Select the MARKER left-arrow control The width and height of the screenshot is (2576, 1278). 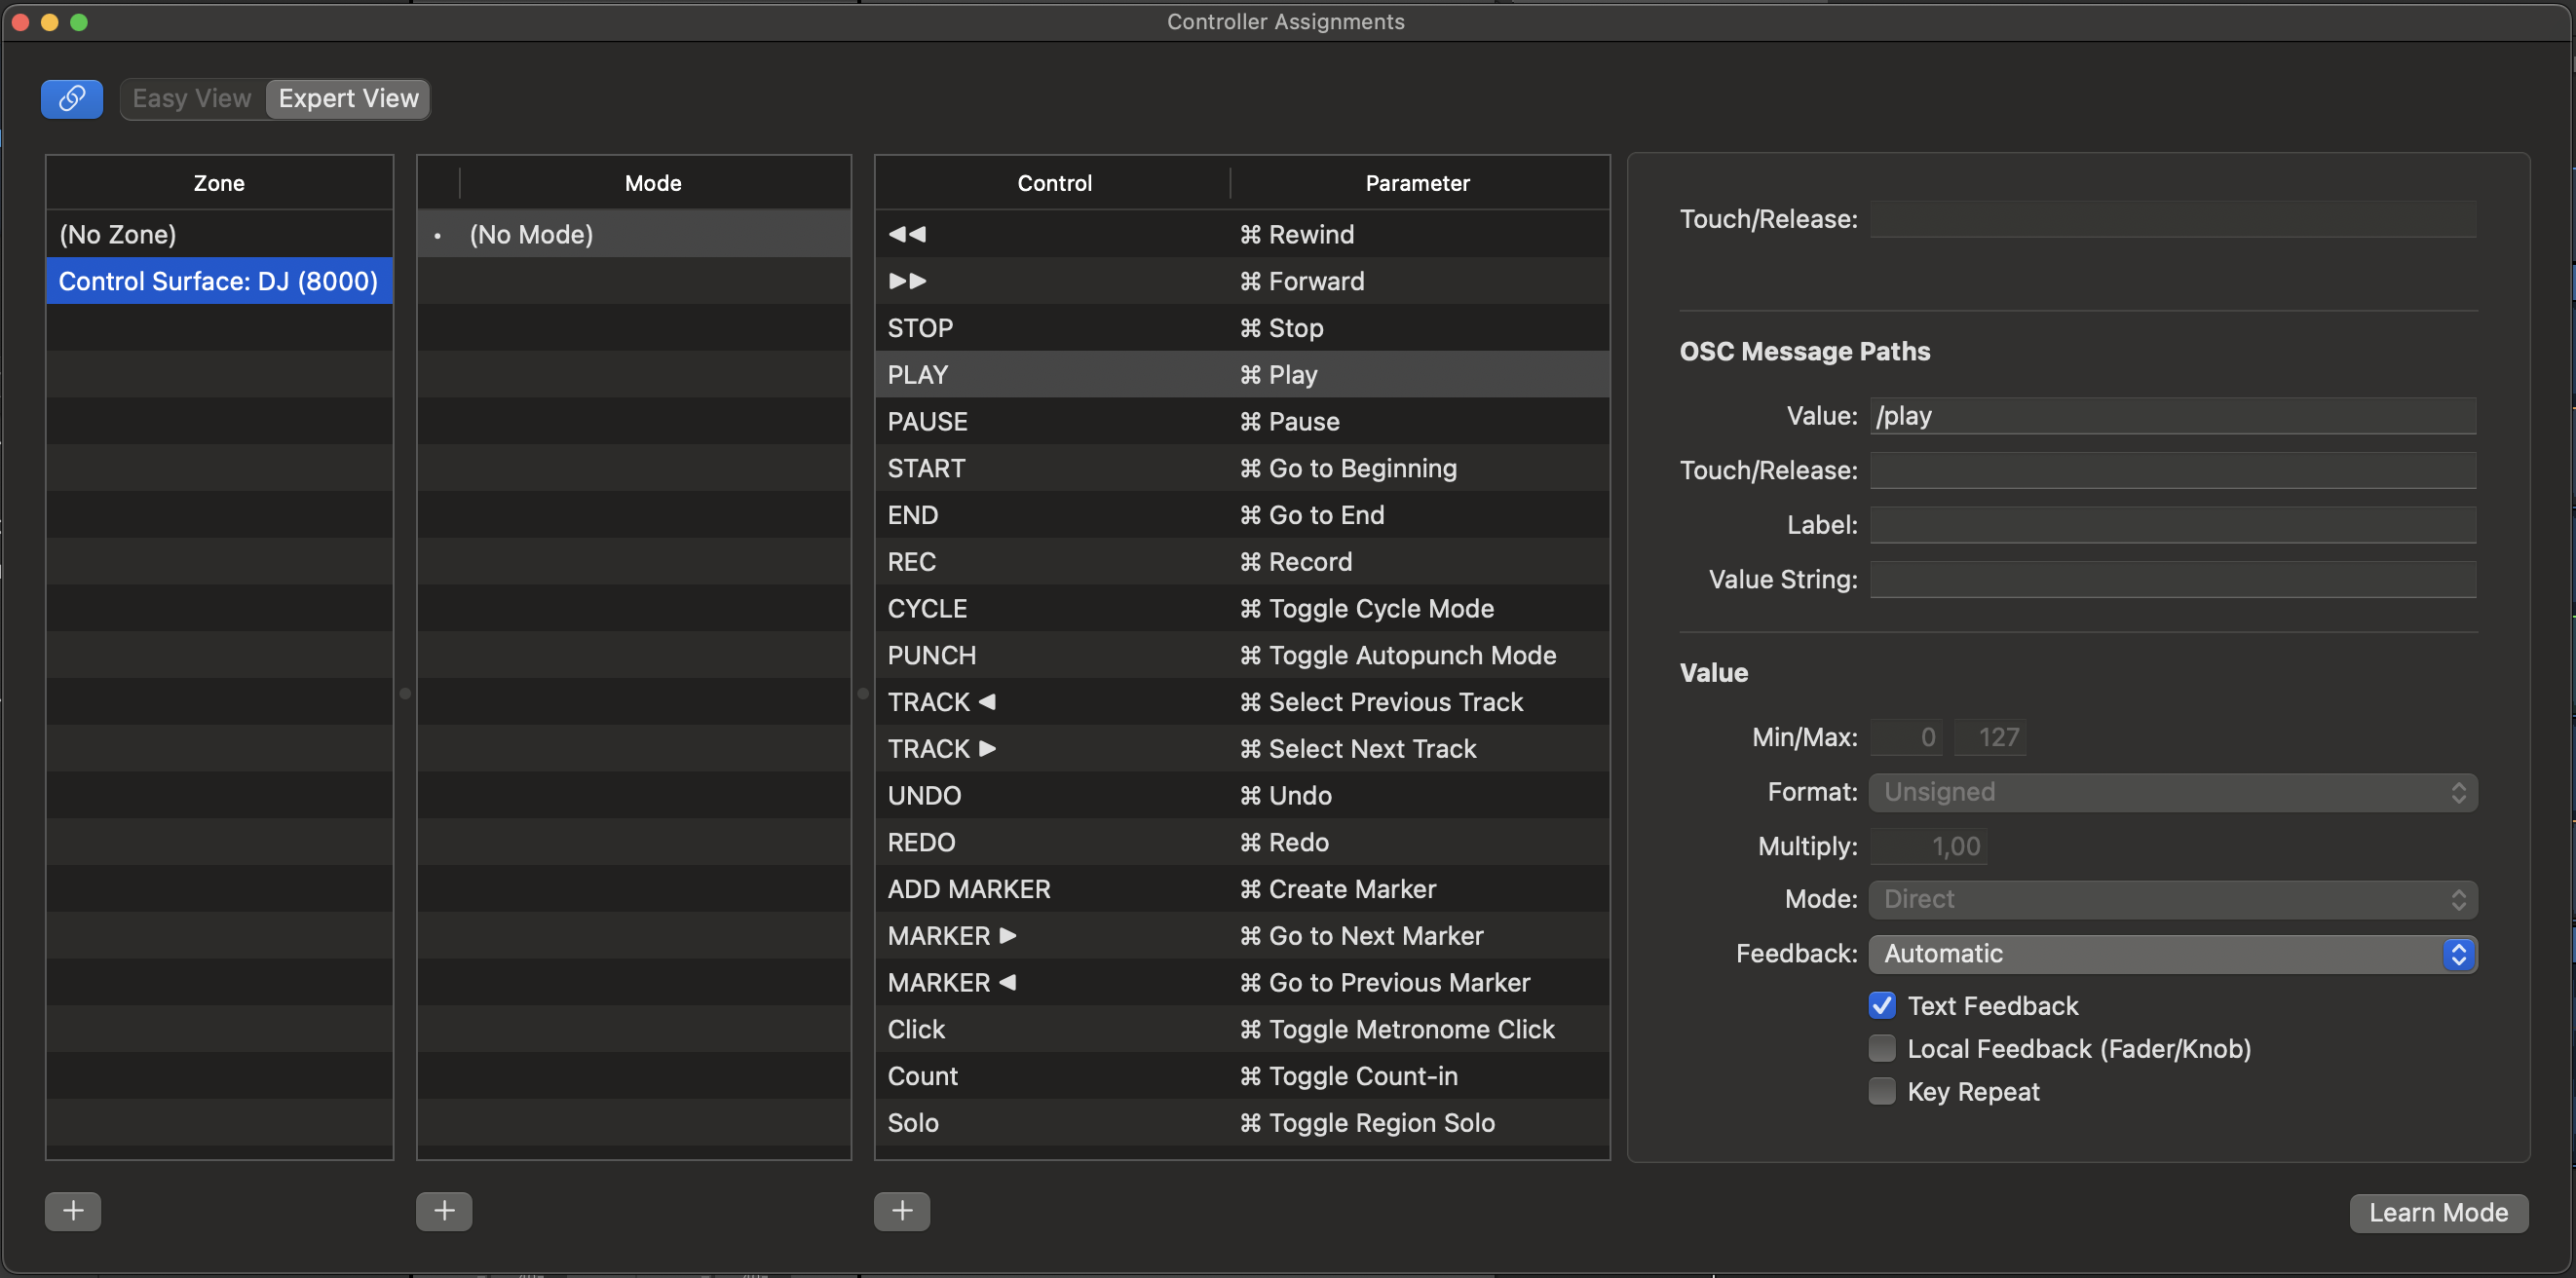[1242, 982]
